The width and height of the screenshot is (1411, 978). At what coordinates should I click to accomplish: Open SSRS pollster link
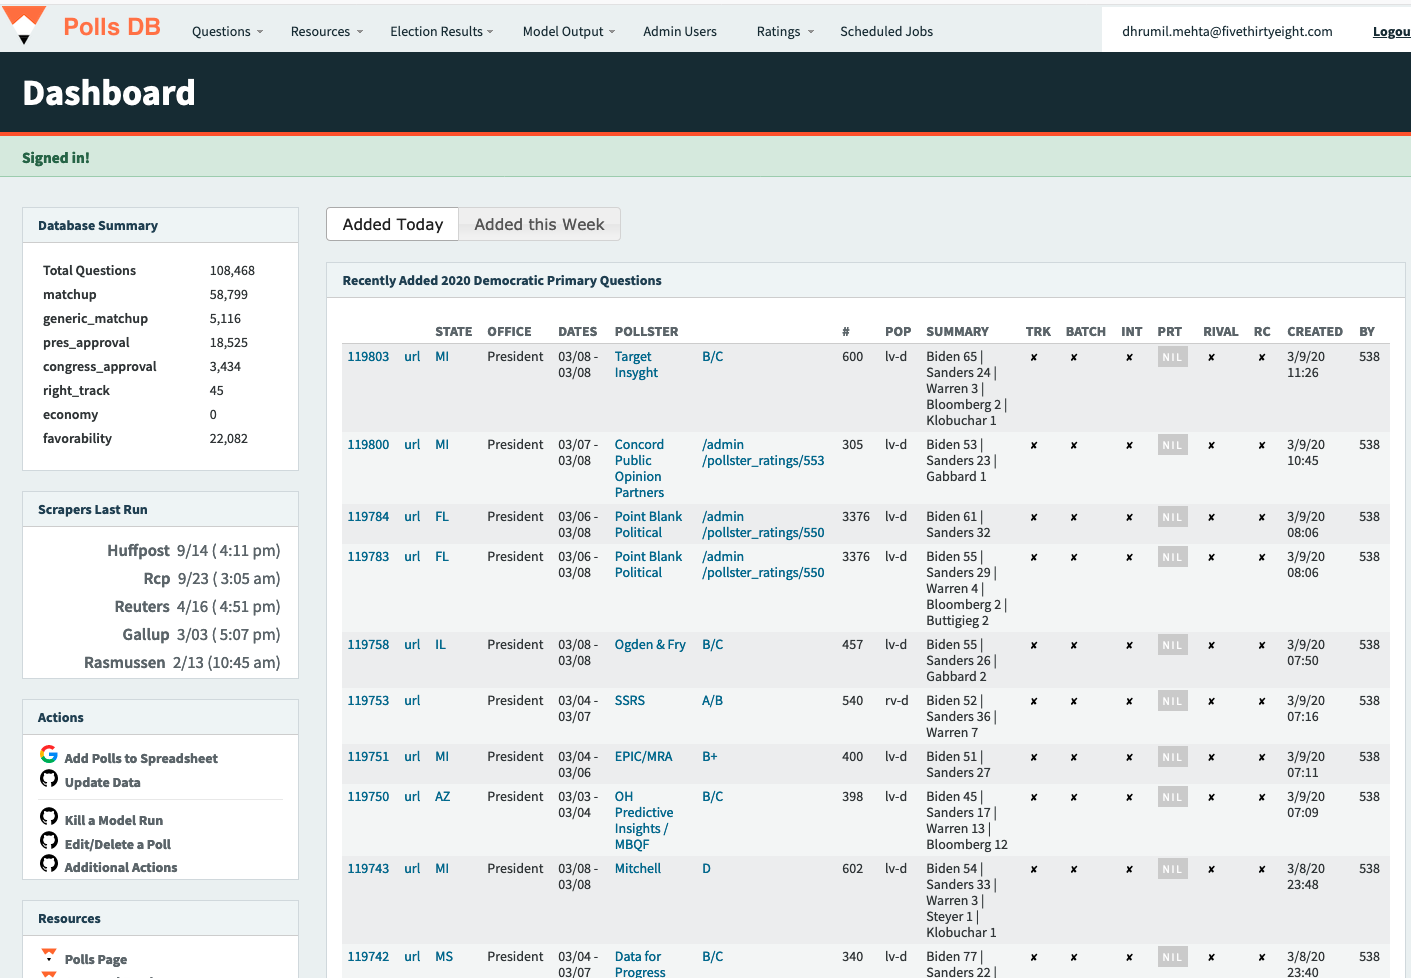coord(630,701)
